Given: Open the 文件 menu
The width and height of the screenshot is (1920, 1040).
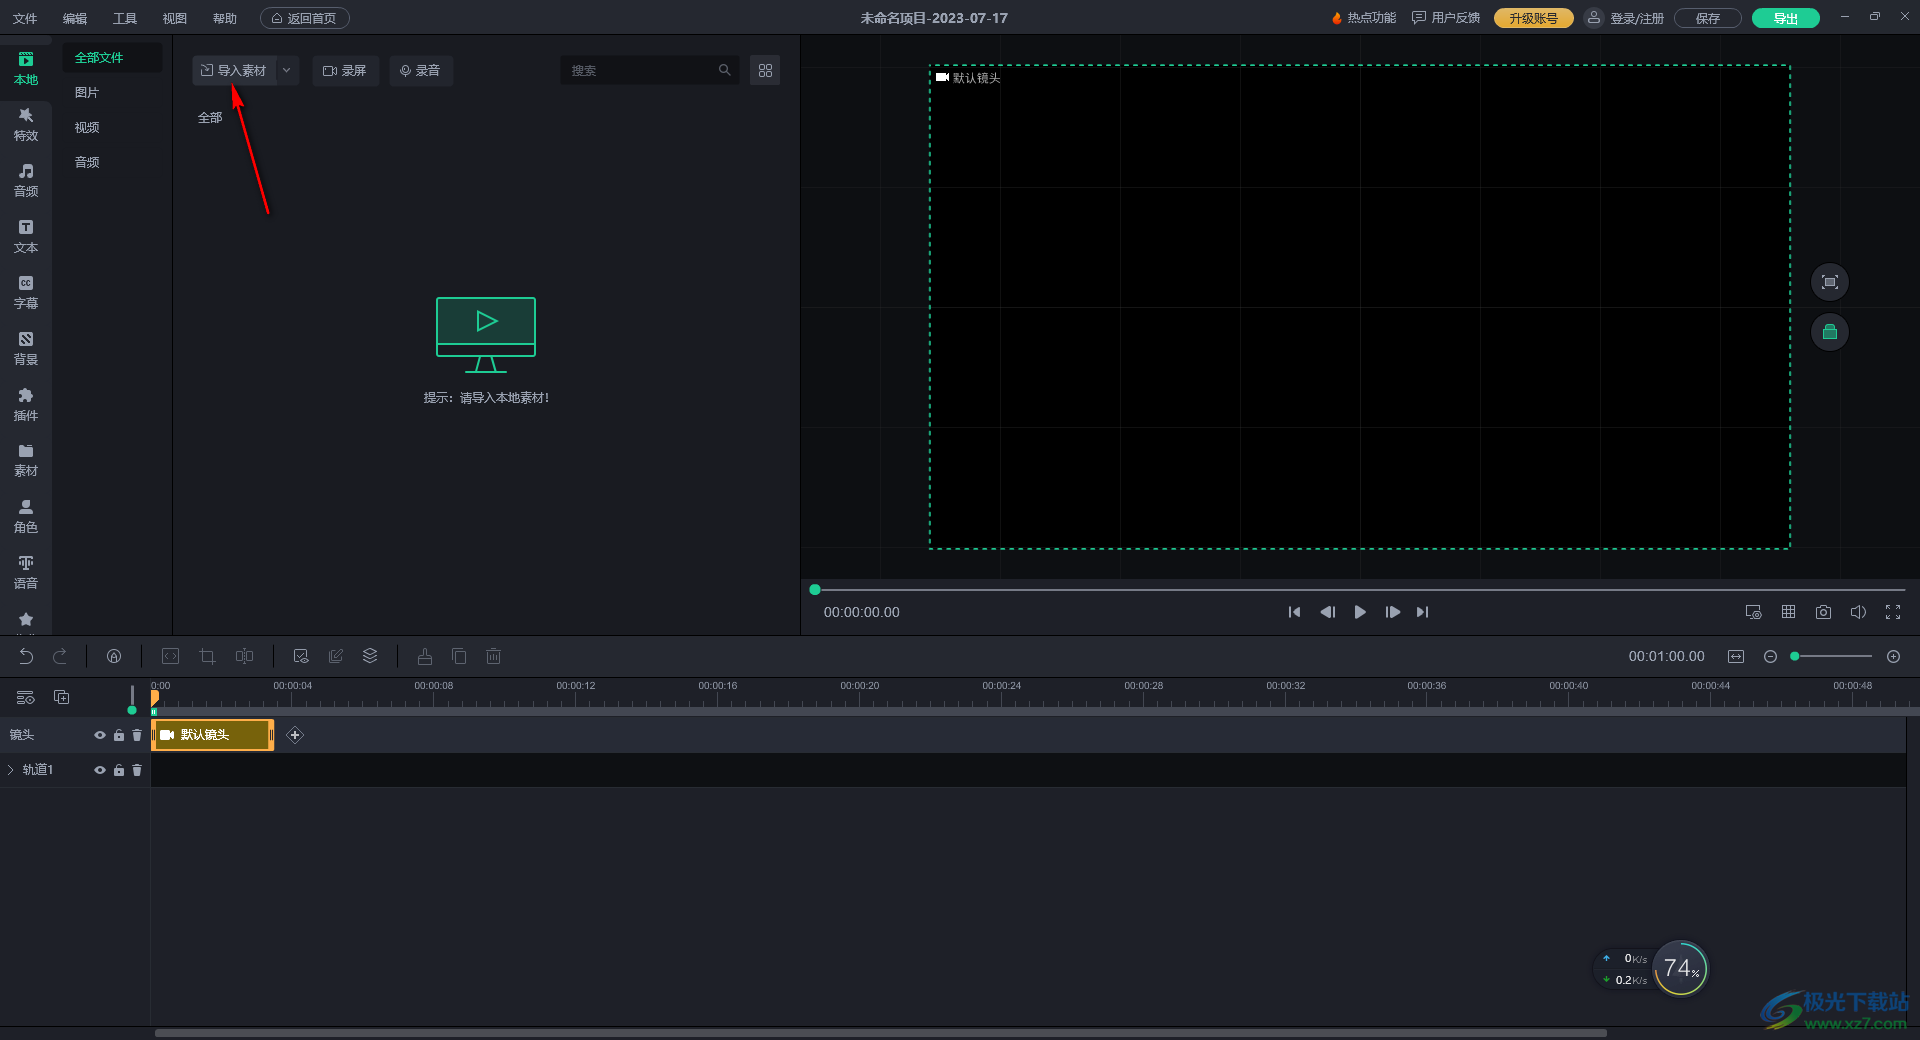Looking at the screenshot, I should tap(25, 18).
